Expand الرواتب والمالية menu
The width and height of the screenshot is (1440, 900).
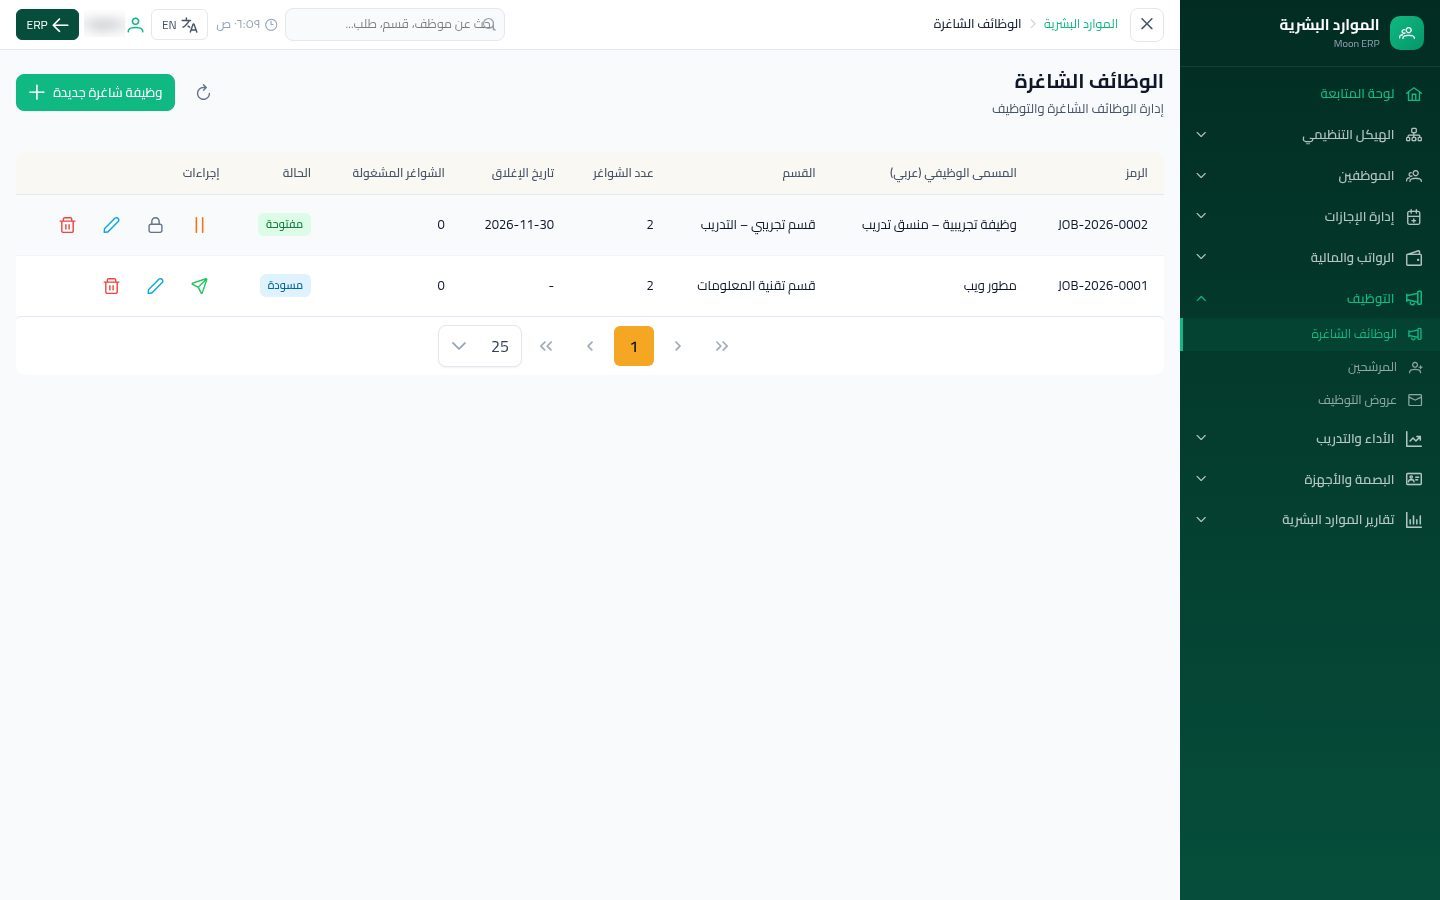coord(1310,258)
